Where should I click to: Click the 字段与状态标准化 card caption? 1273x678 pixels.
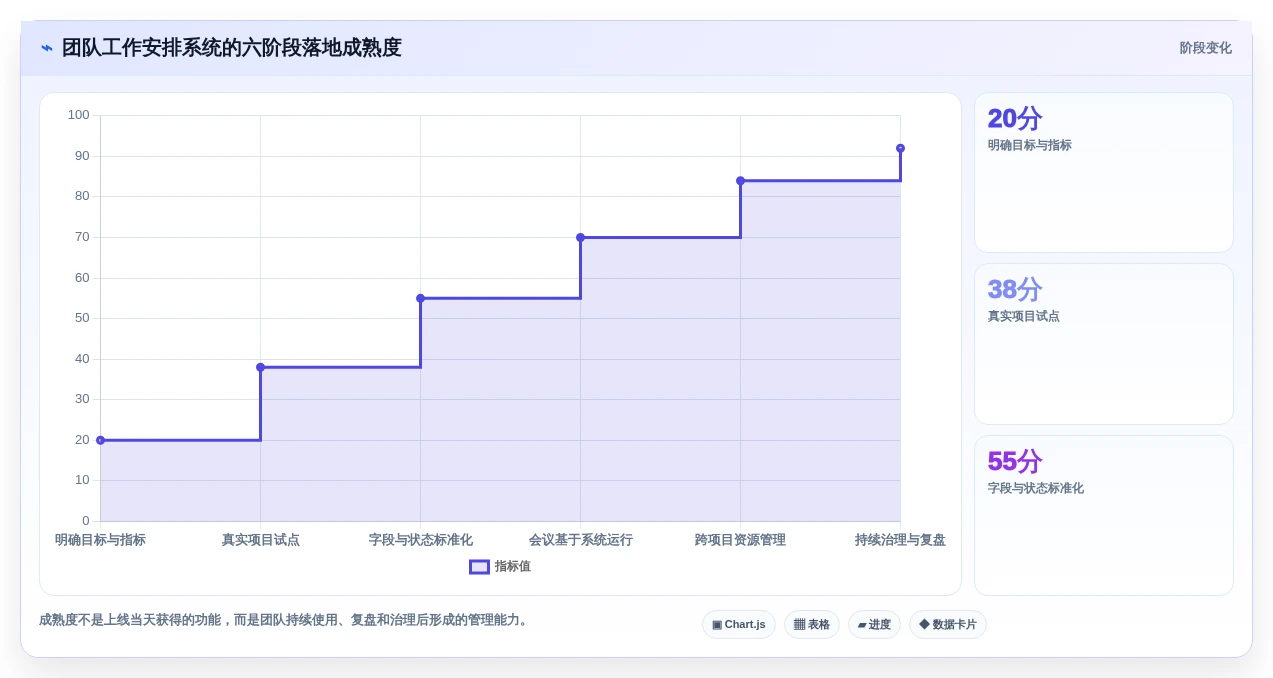click(1035, 488)
